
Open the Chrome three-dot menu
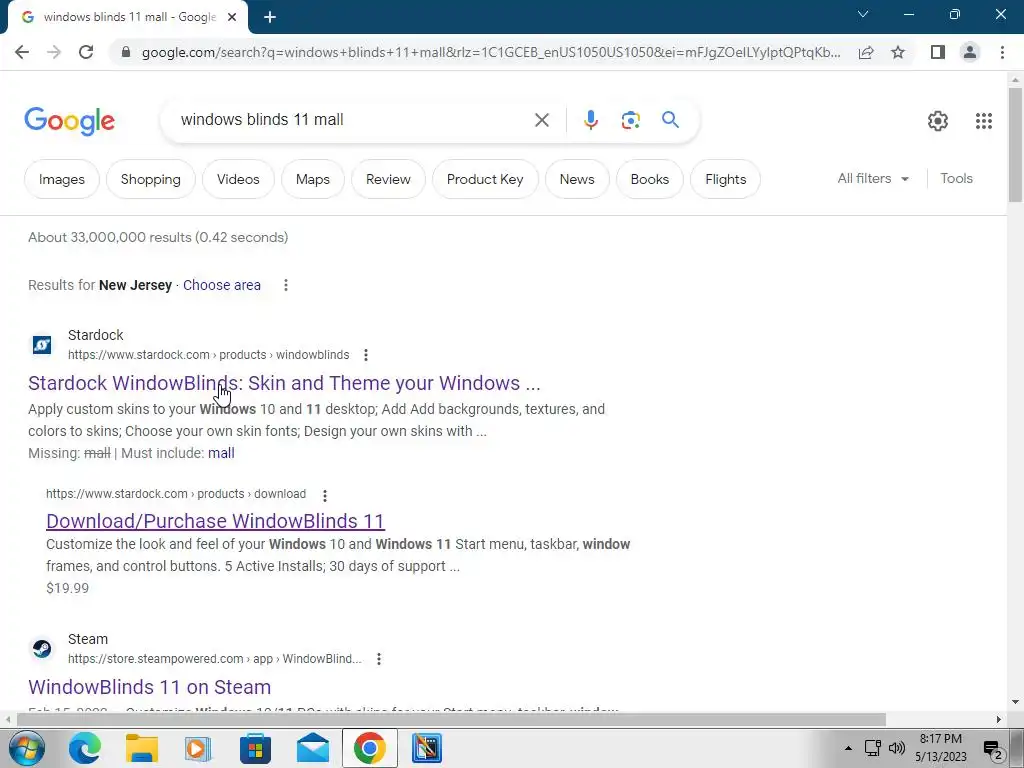tap(1002, 52)
